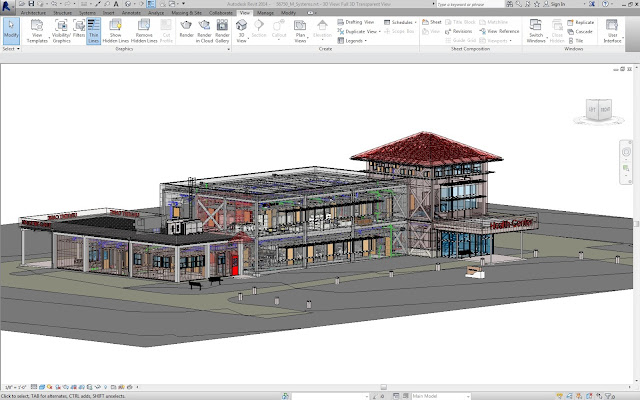The height and width of the screenshot is (400, 640).
Task: Switch to the Manage ribbon tab
Action: pos(265,13)
